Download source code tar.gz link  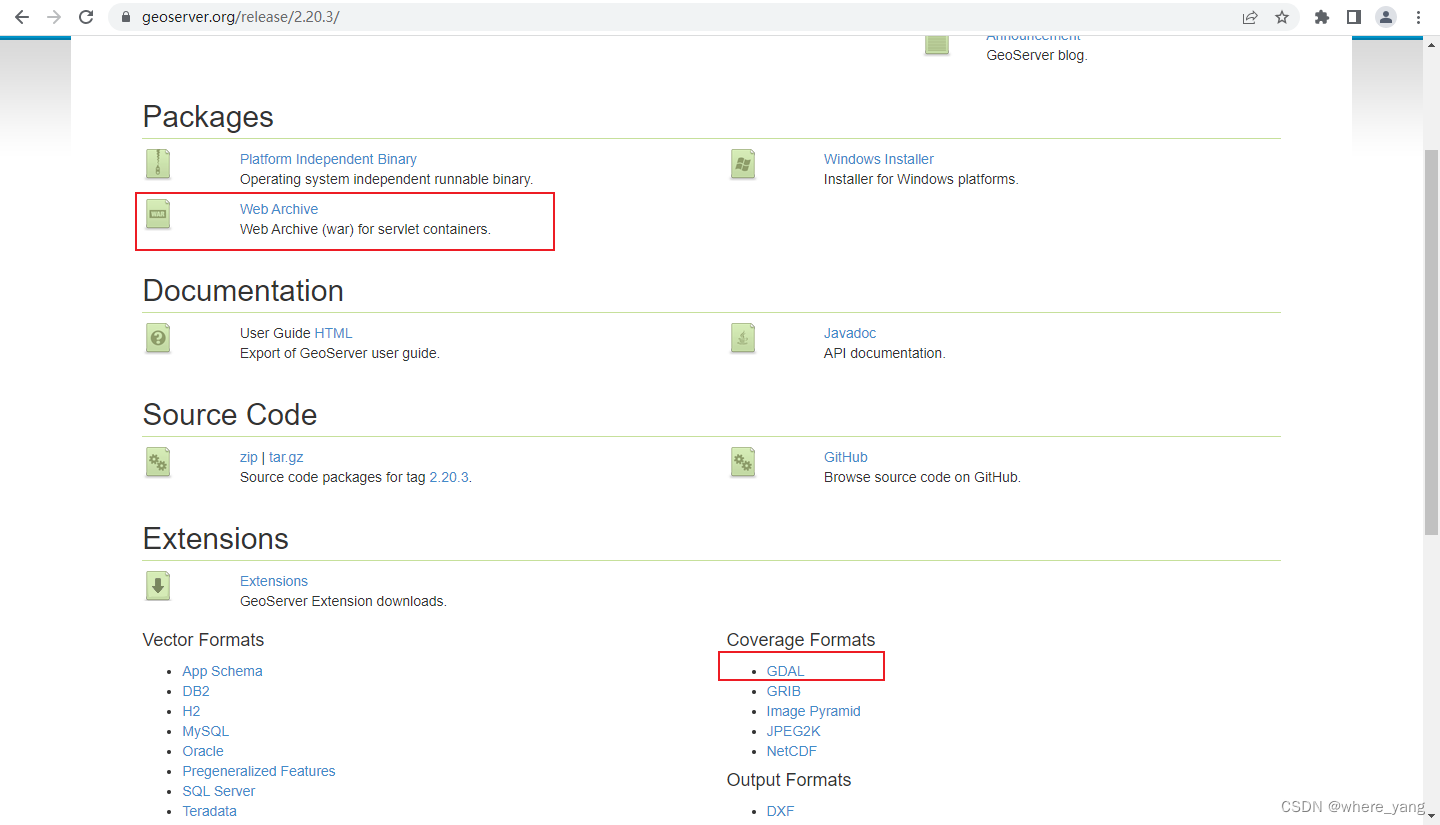pos(286,457)
